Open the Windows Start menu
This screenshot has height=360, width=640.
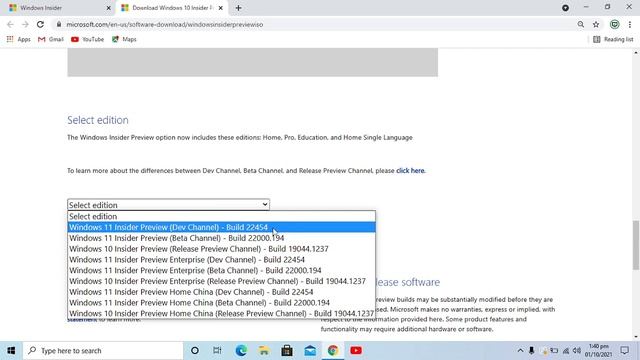pos(11,351)
